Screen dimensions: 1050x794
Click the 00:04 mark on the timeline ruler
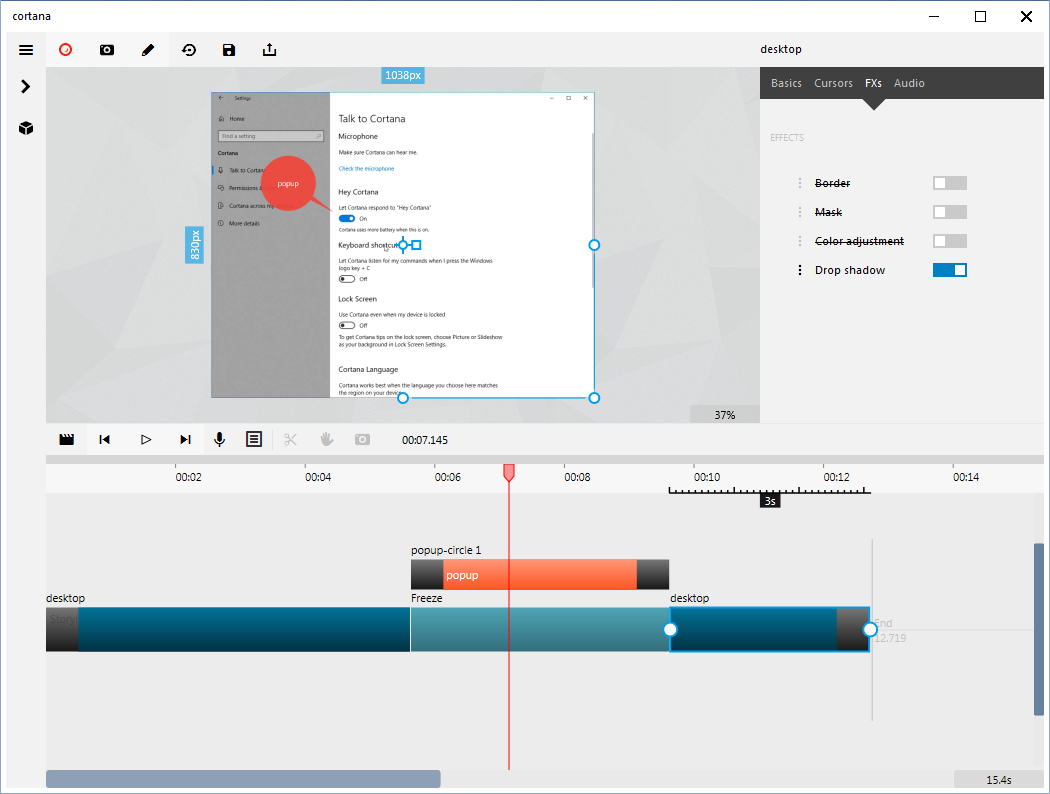(318, 477)
